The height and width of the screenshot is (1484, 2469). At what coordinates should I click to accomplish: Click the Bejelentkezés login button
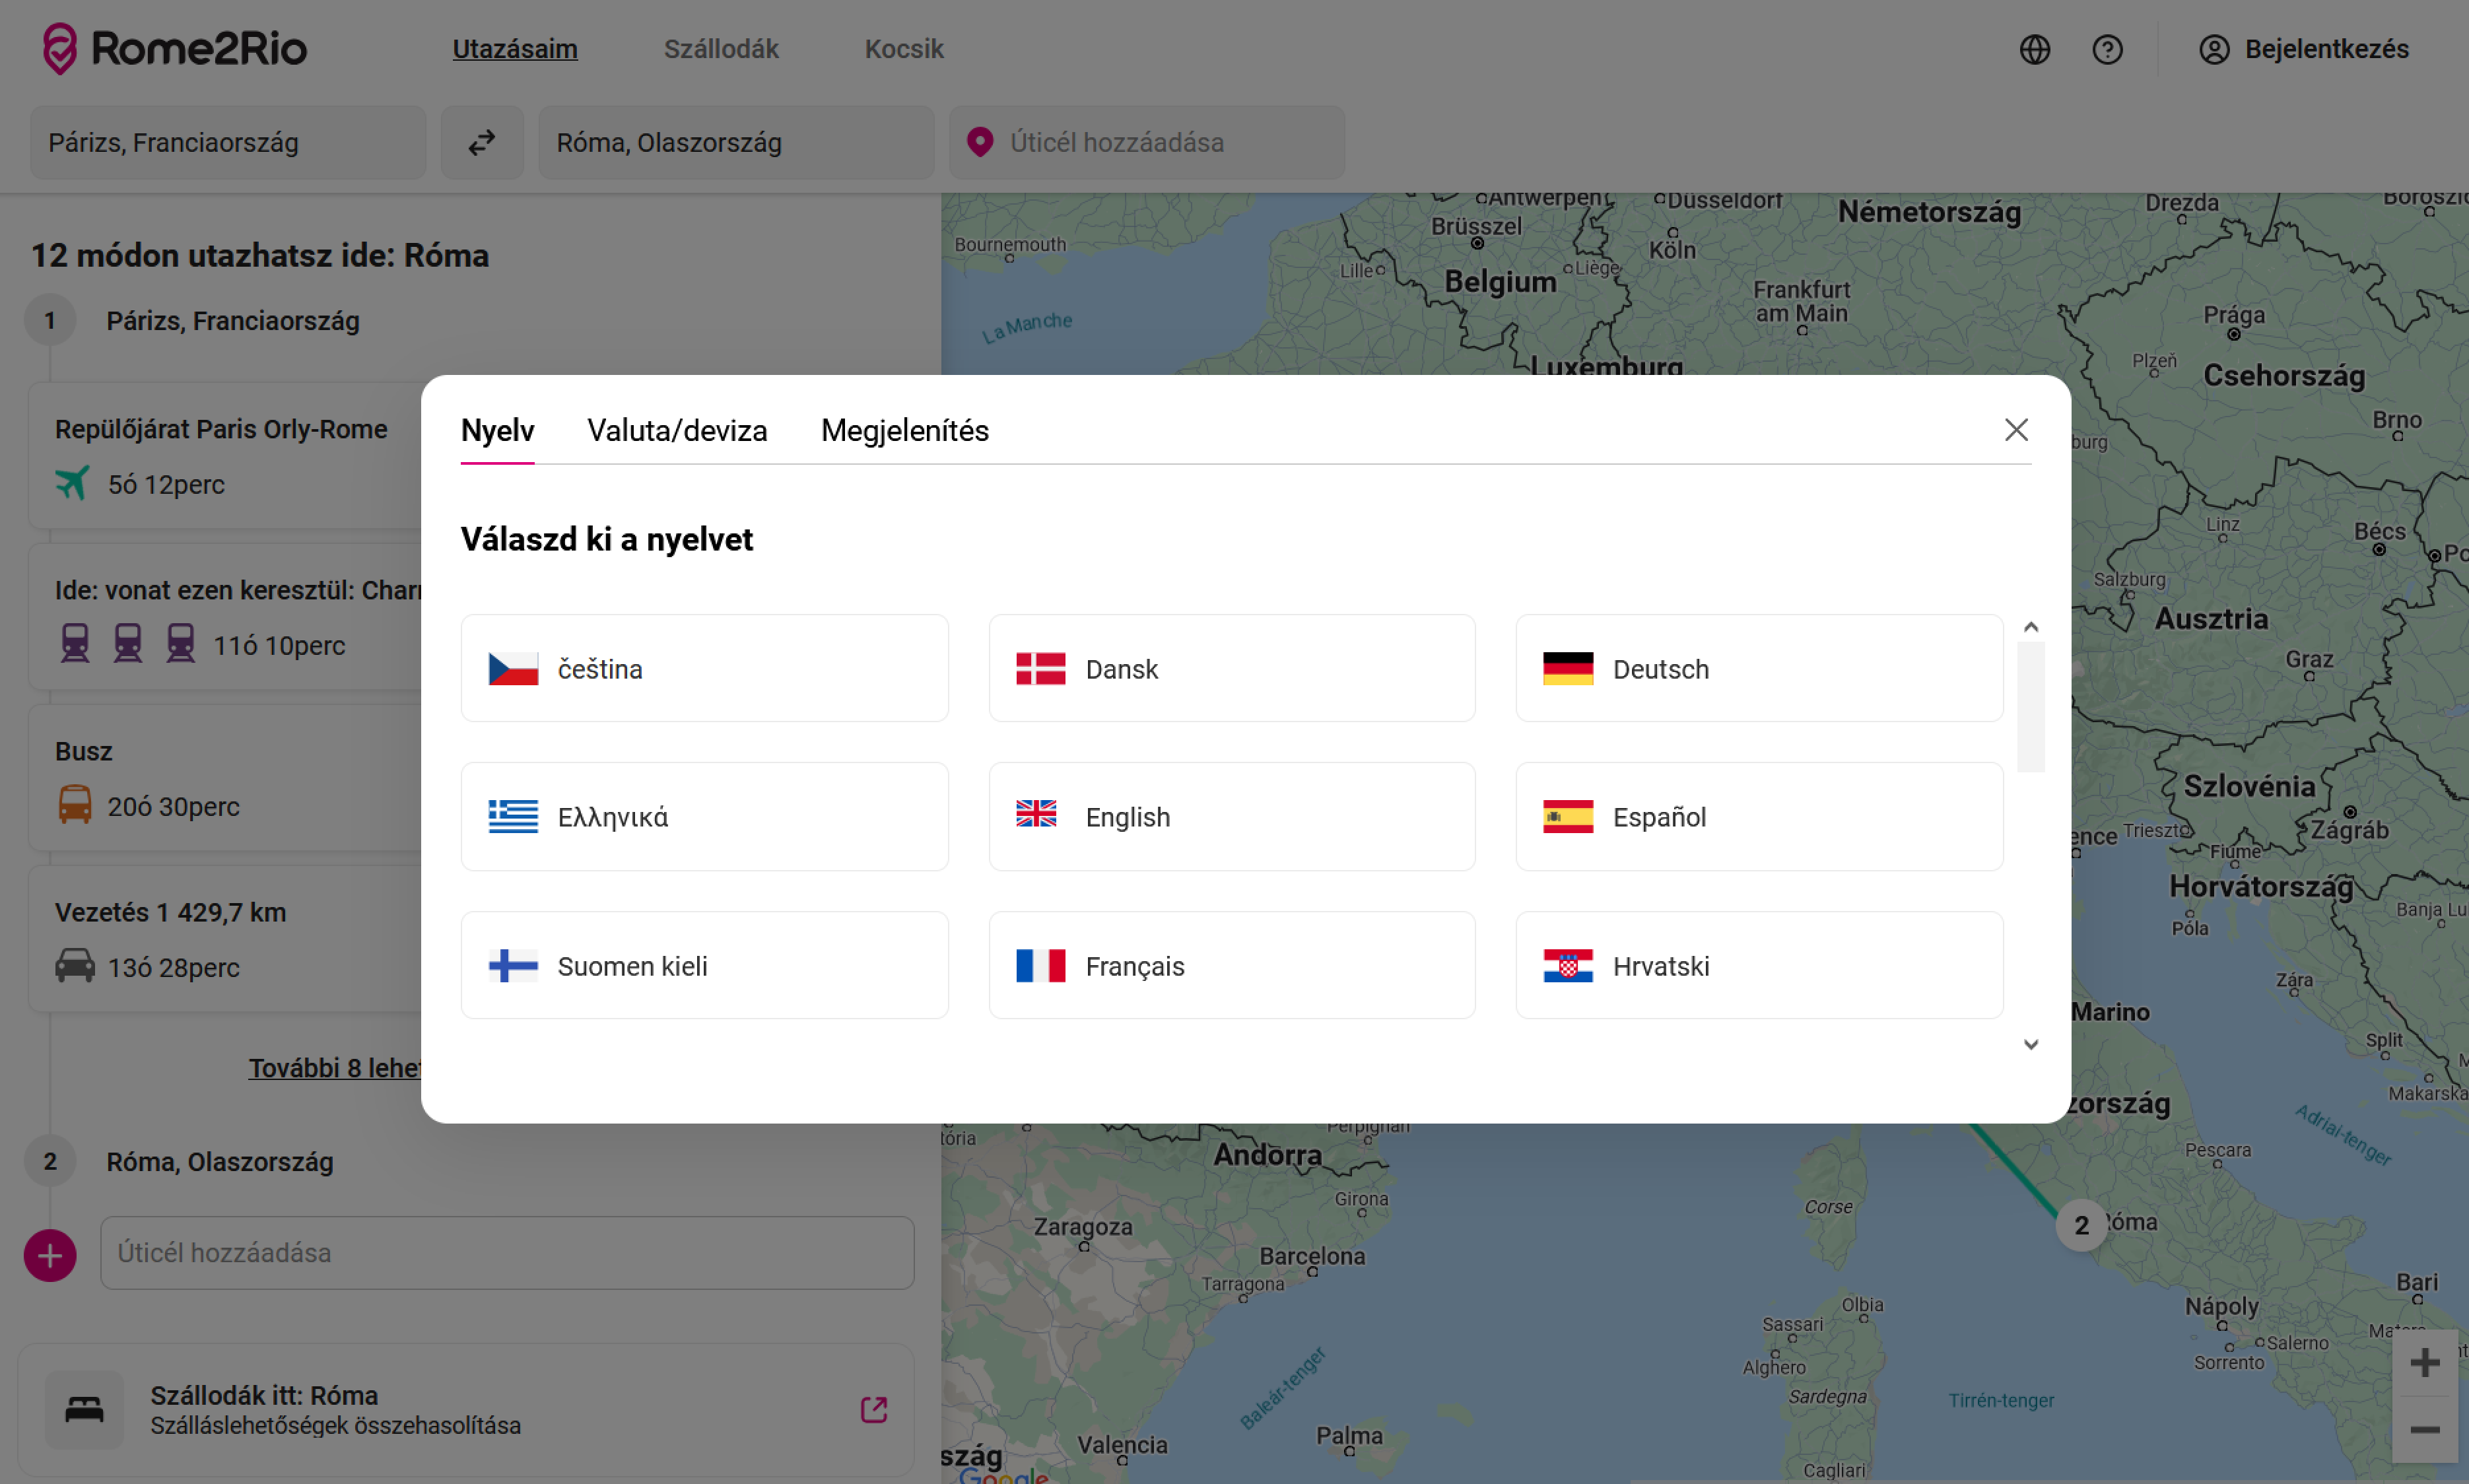tap(2304, 49)
